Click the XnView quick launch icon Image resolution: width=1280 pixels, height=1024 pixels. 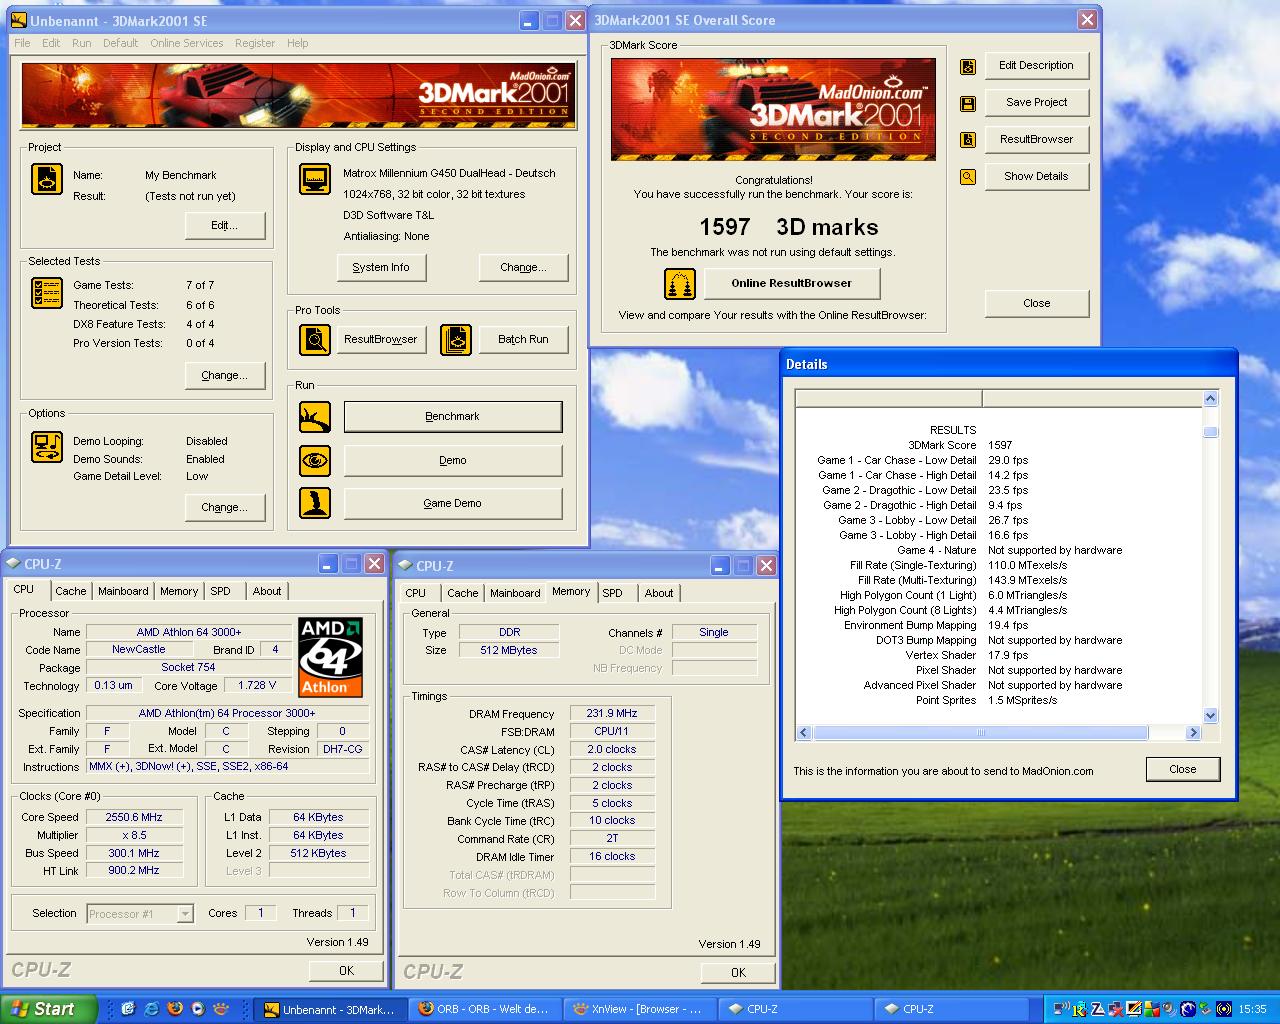point(221,1009)
